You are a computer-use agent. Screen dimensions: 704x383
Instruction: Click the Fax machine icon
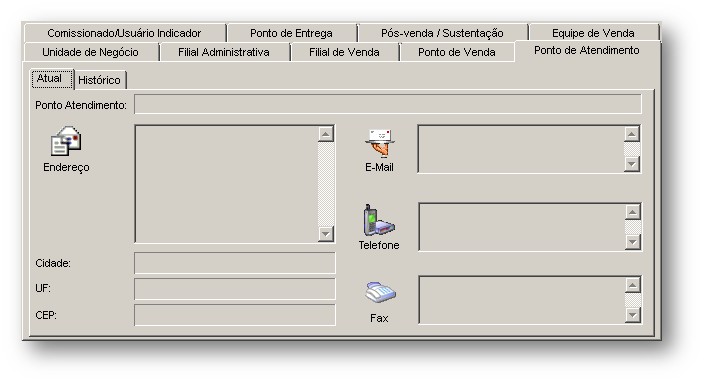pos(380,292)
